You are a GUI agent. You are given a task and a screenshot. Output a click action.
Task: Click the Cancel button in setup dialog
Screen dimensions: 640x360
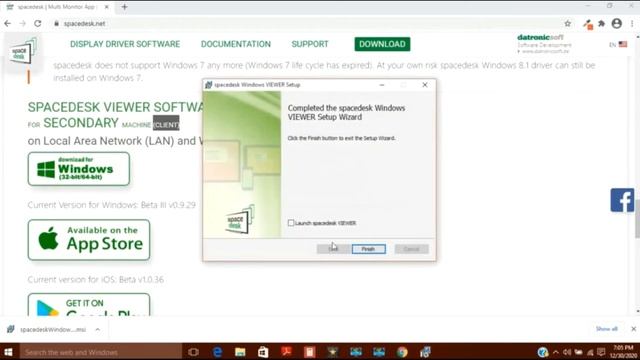click(x=411, y=249)
